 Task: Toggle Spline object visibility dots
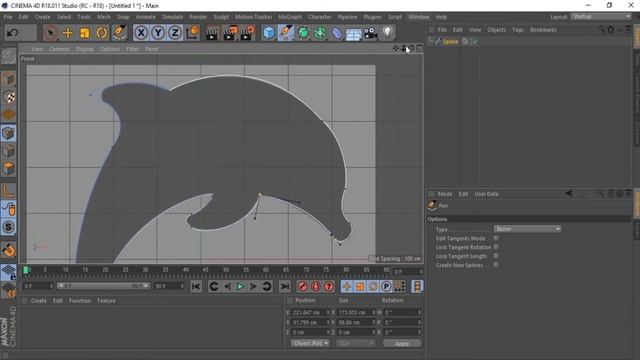click(x=470, y=41)
